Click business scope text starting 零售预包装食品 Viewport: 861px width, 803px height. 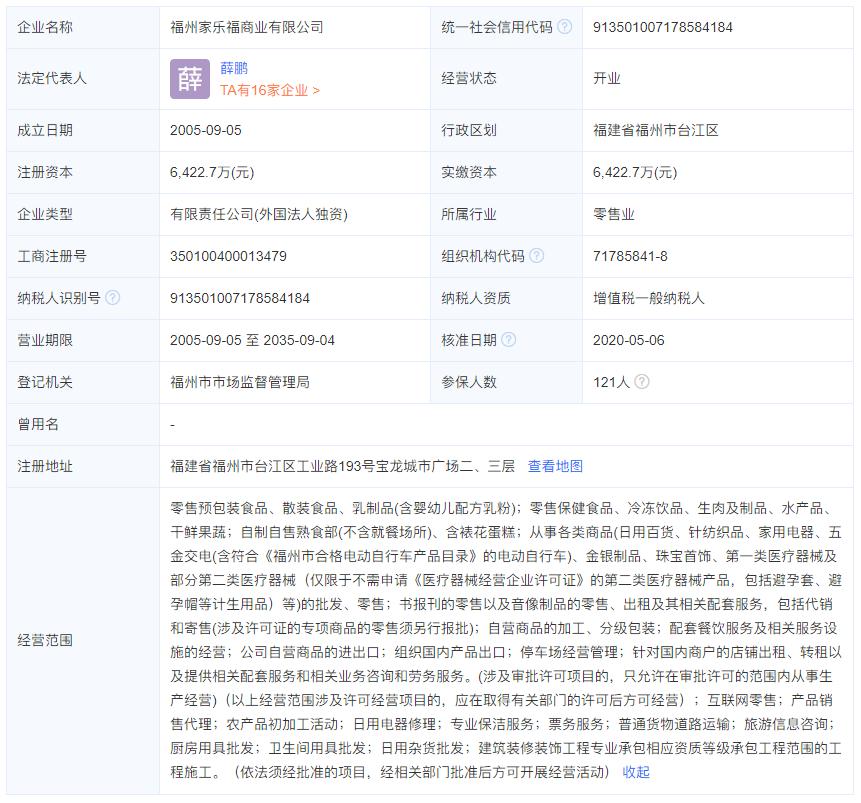506,640
